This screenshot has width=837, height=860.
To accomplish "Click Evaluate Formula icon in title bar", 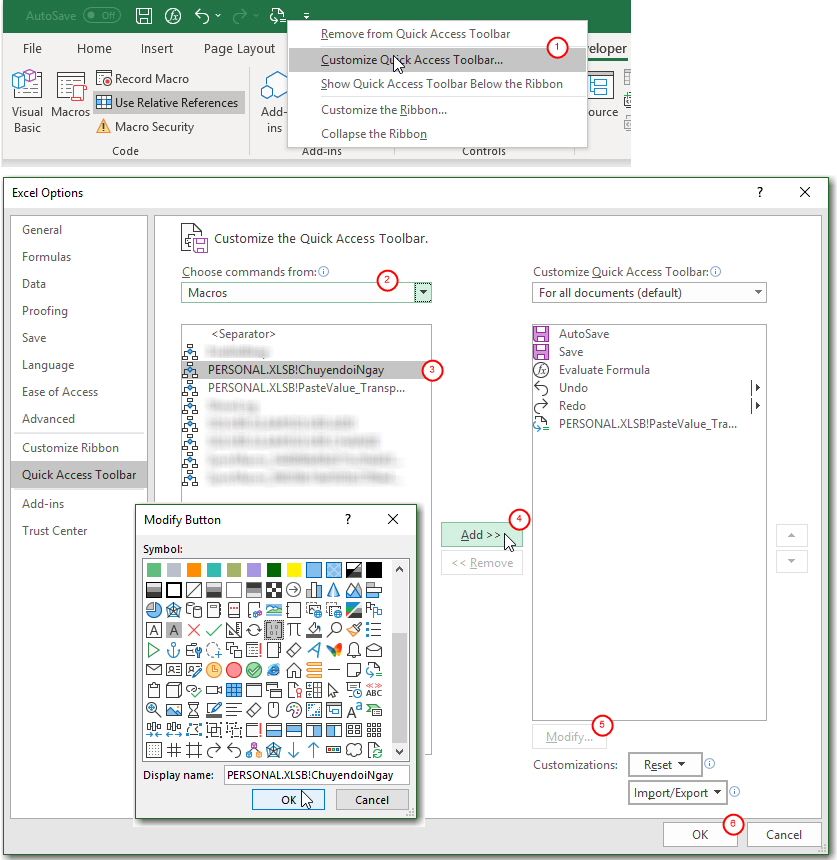I will 173,15.
